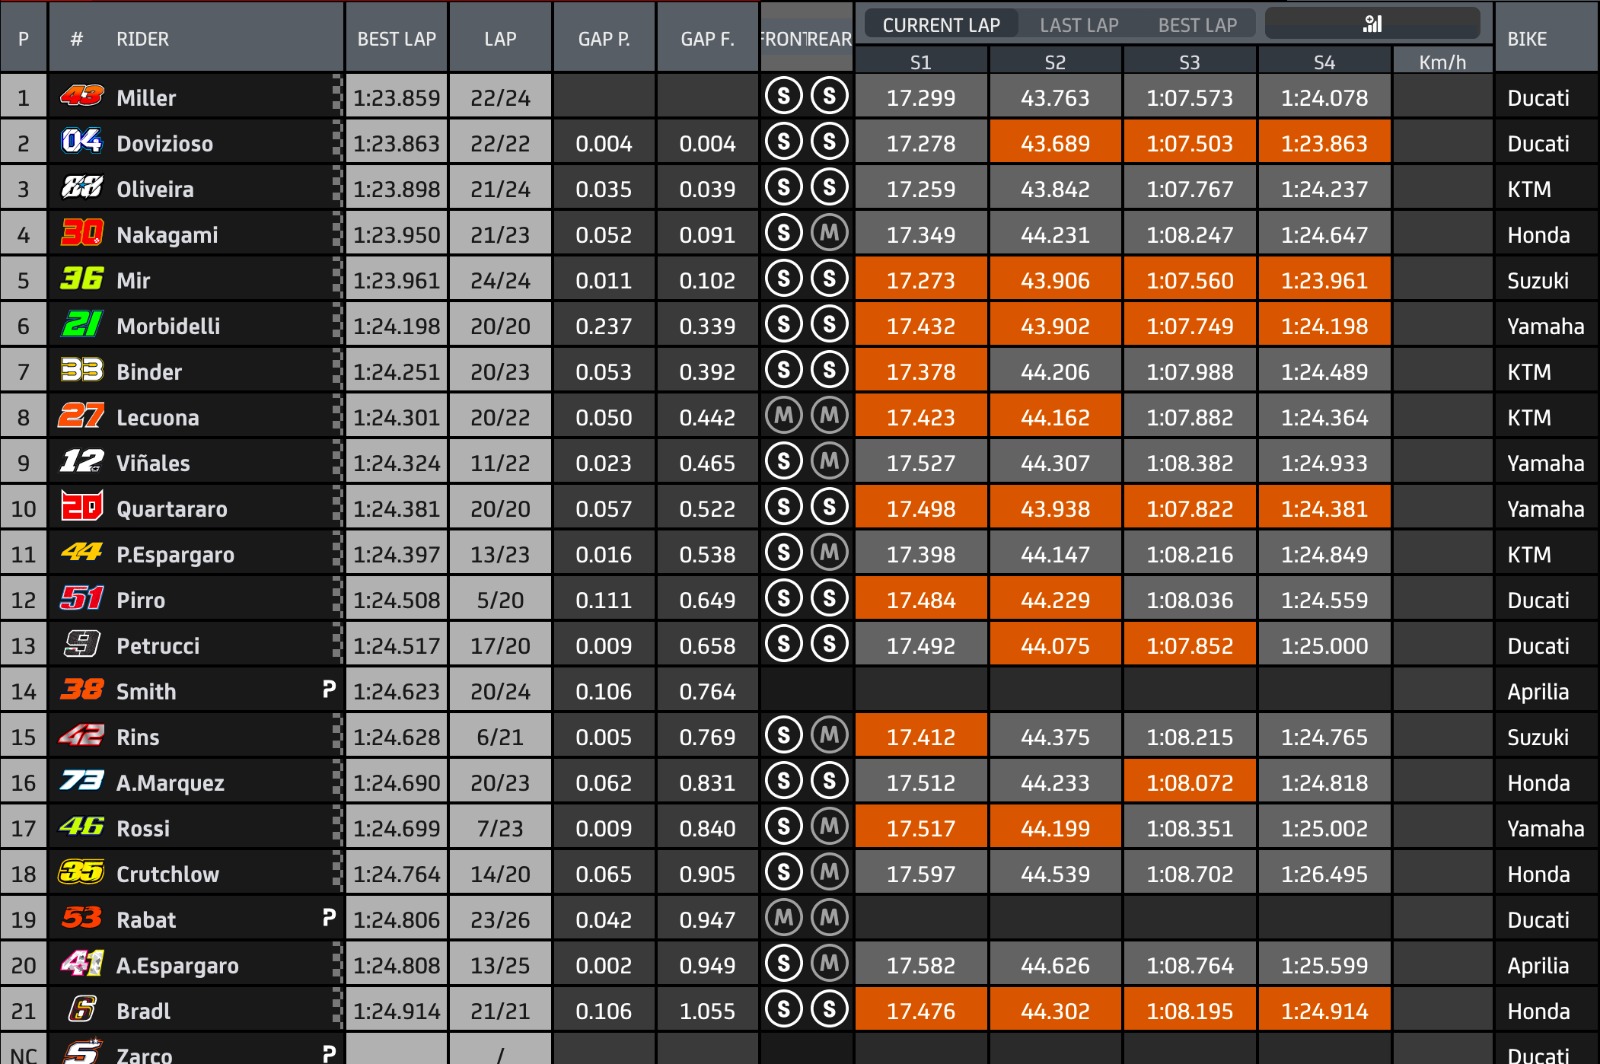This screenshot has width=1600, height=1064.
Task: Click Dovizioso's orange S4 time 1:23.863
Action: (1324, 143)
